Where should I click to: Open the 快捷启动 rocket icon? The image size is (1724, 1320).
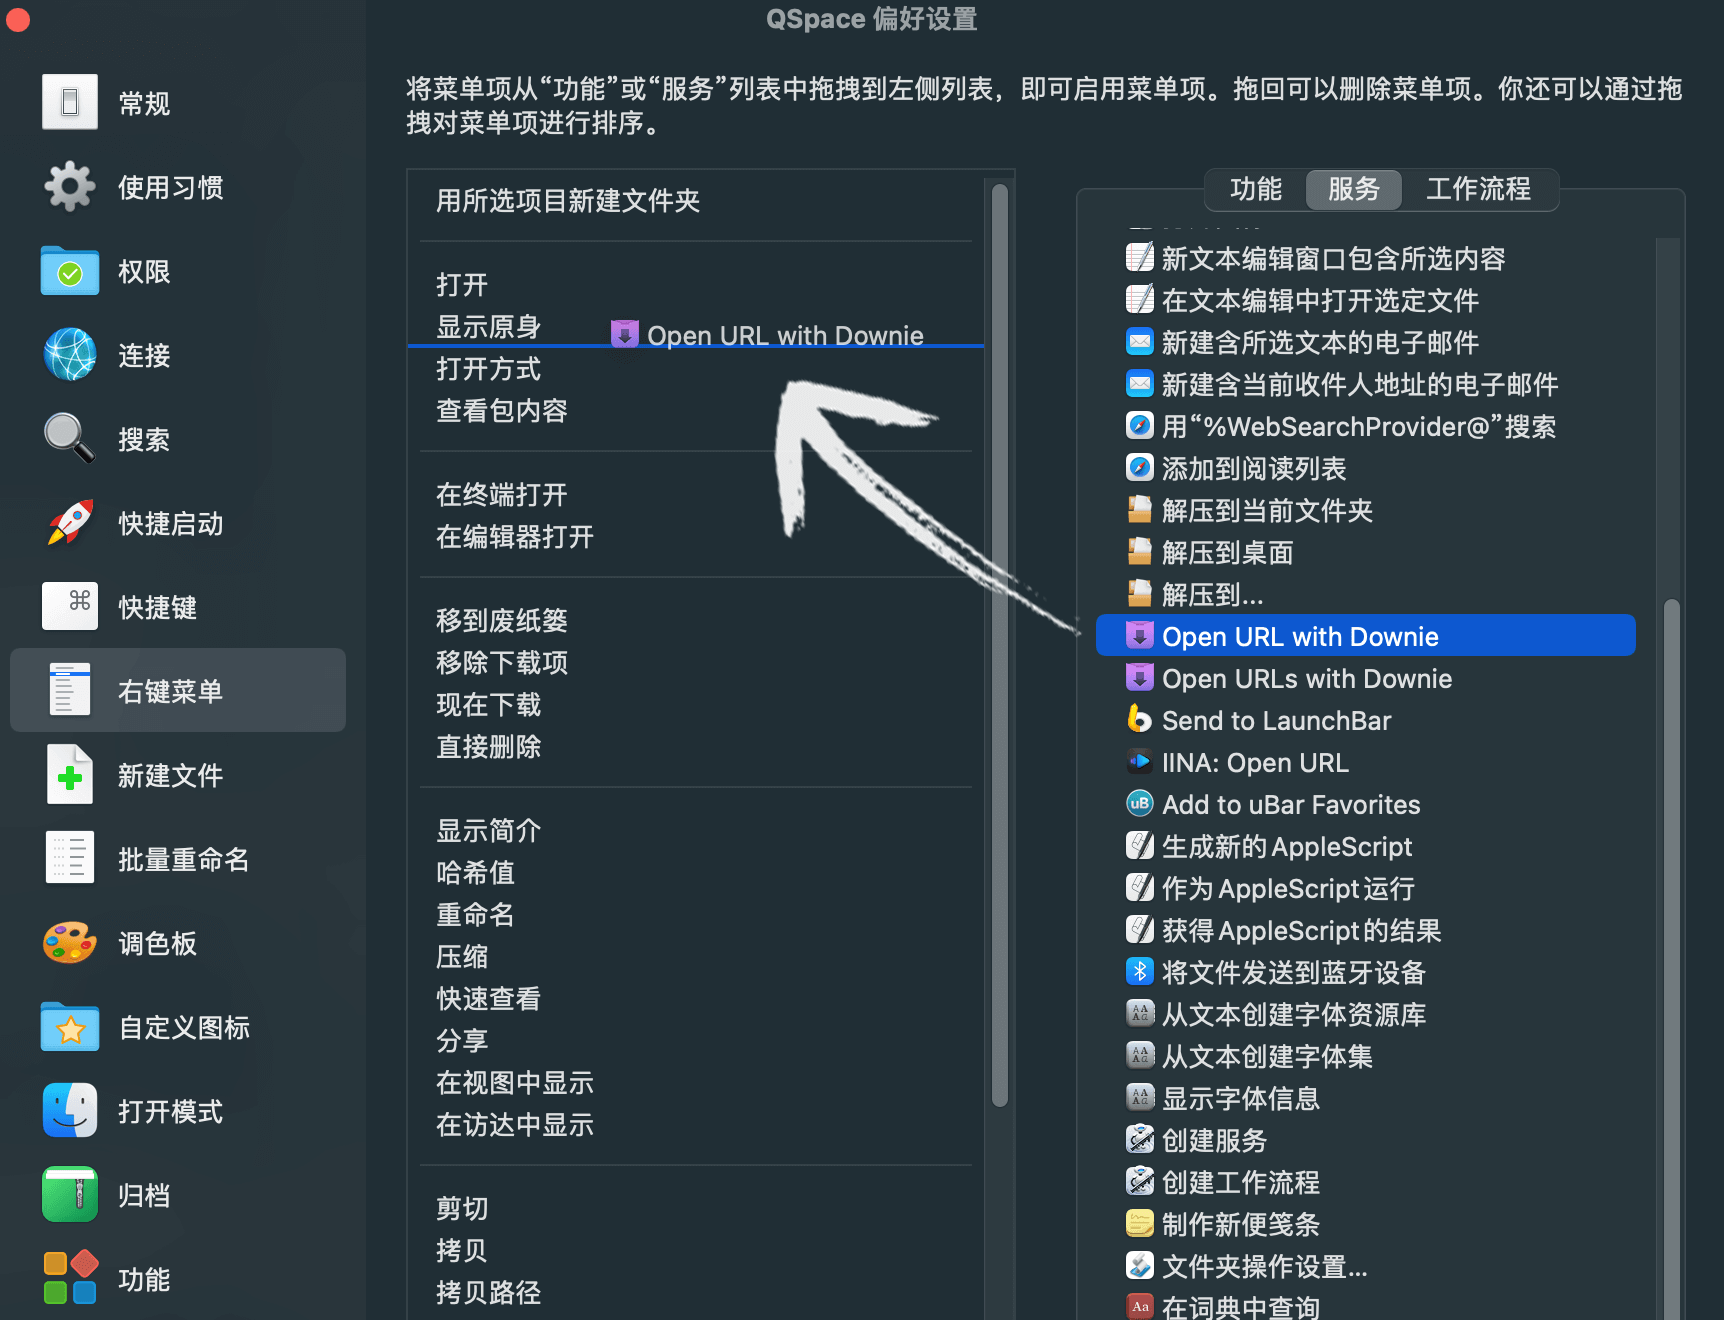(70, 523)
